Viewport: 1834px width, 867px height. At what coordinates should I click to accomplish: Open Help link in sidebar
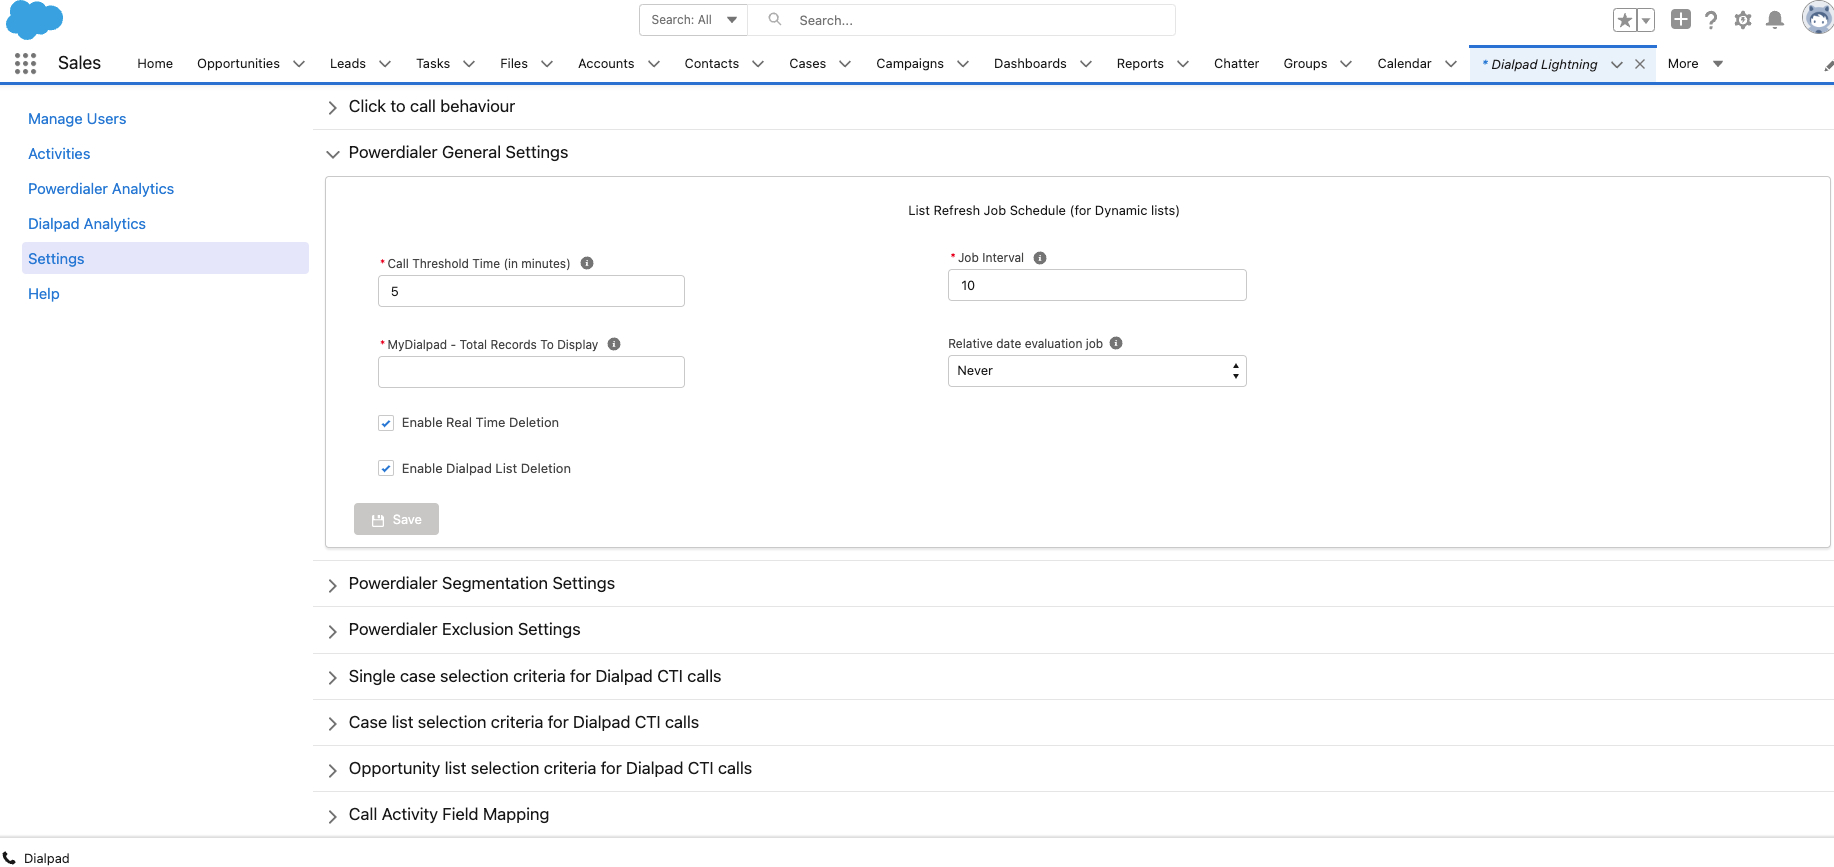pos(44,294)
